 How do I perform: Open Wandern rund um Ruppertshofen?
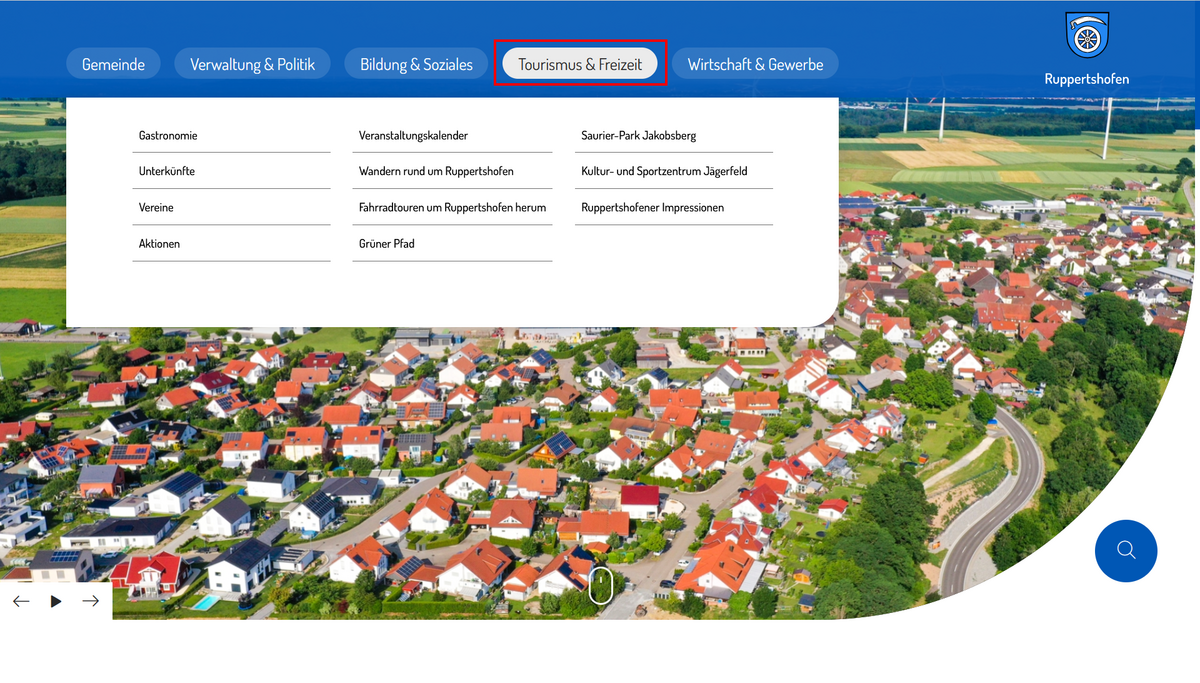point(452,171)
